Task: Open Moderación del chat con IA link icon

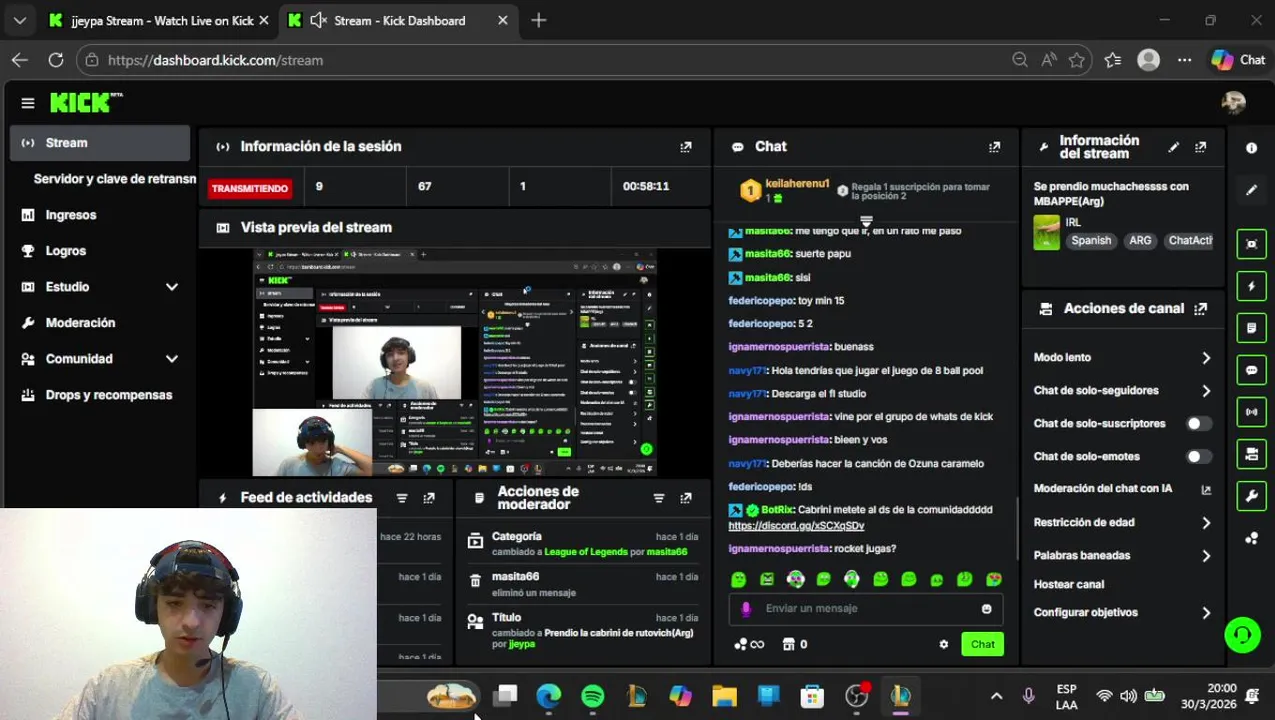Action: coord(1206,489)
